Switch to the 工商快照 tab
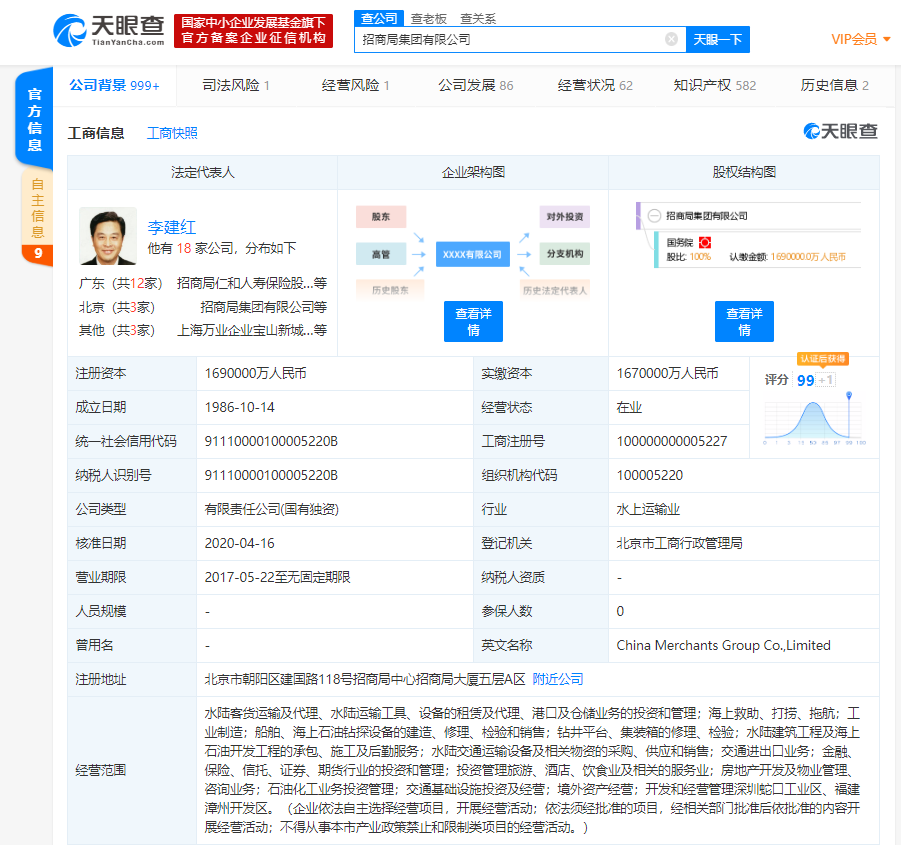The height and width of the screenshot is (845, 901). click(x=175, y=132)
